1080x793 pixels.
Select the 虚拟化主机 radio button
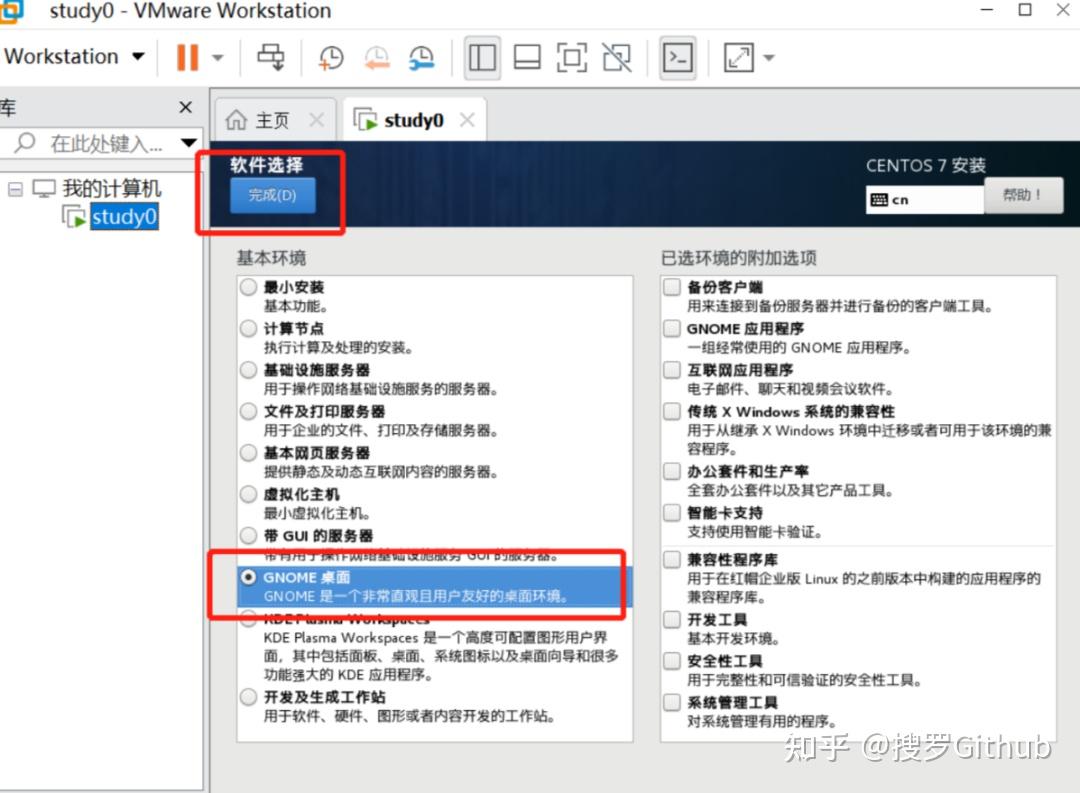pyautogui.click(x=249, y=494)
